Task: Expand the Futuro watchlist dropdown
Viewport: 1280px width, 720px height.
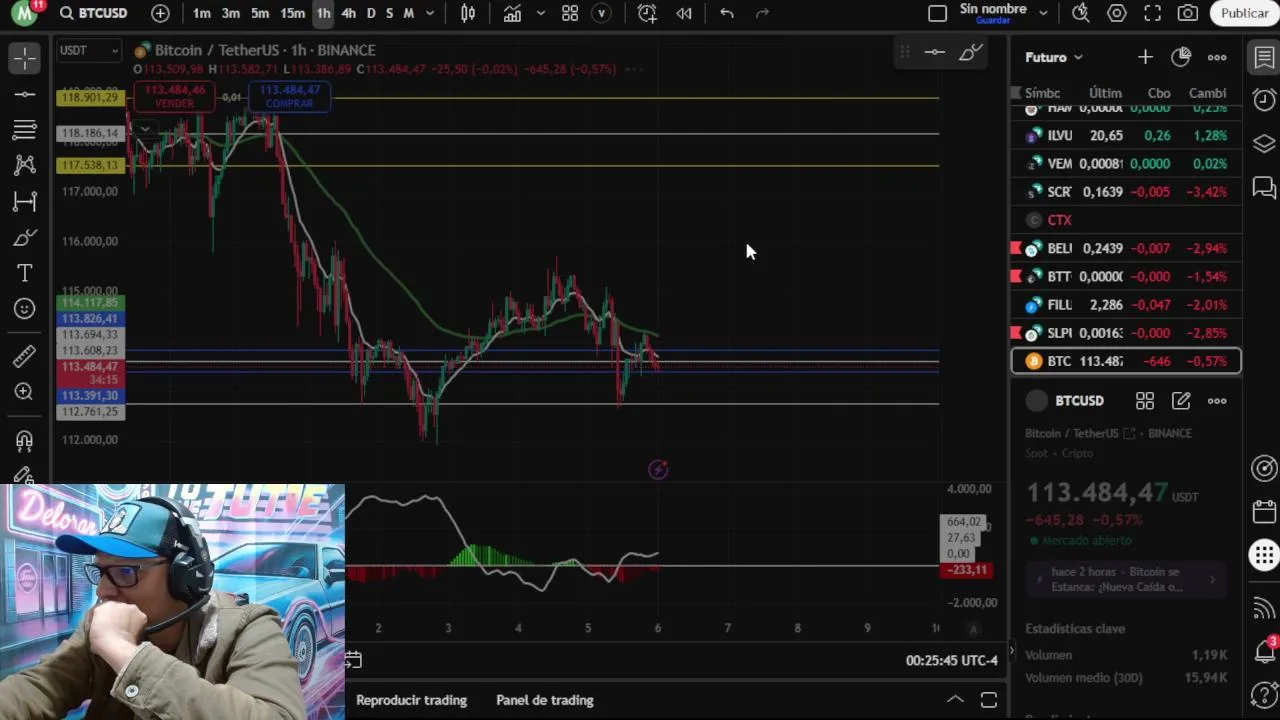Action: 1054,57
